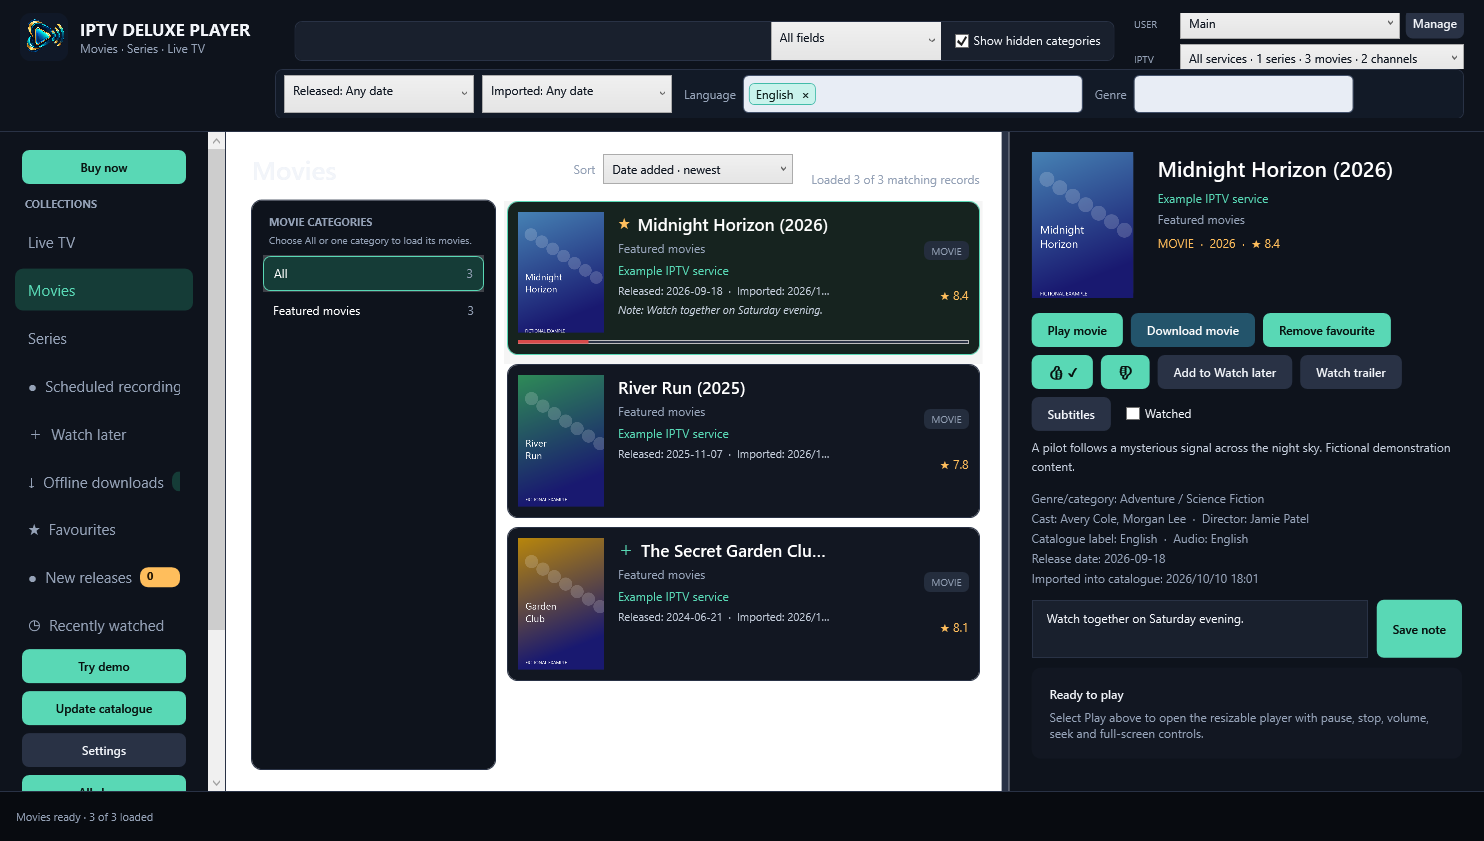Open Recently watched in the sidebar

point(104,626)
